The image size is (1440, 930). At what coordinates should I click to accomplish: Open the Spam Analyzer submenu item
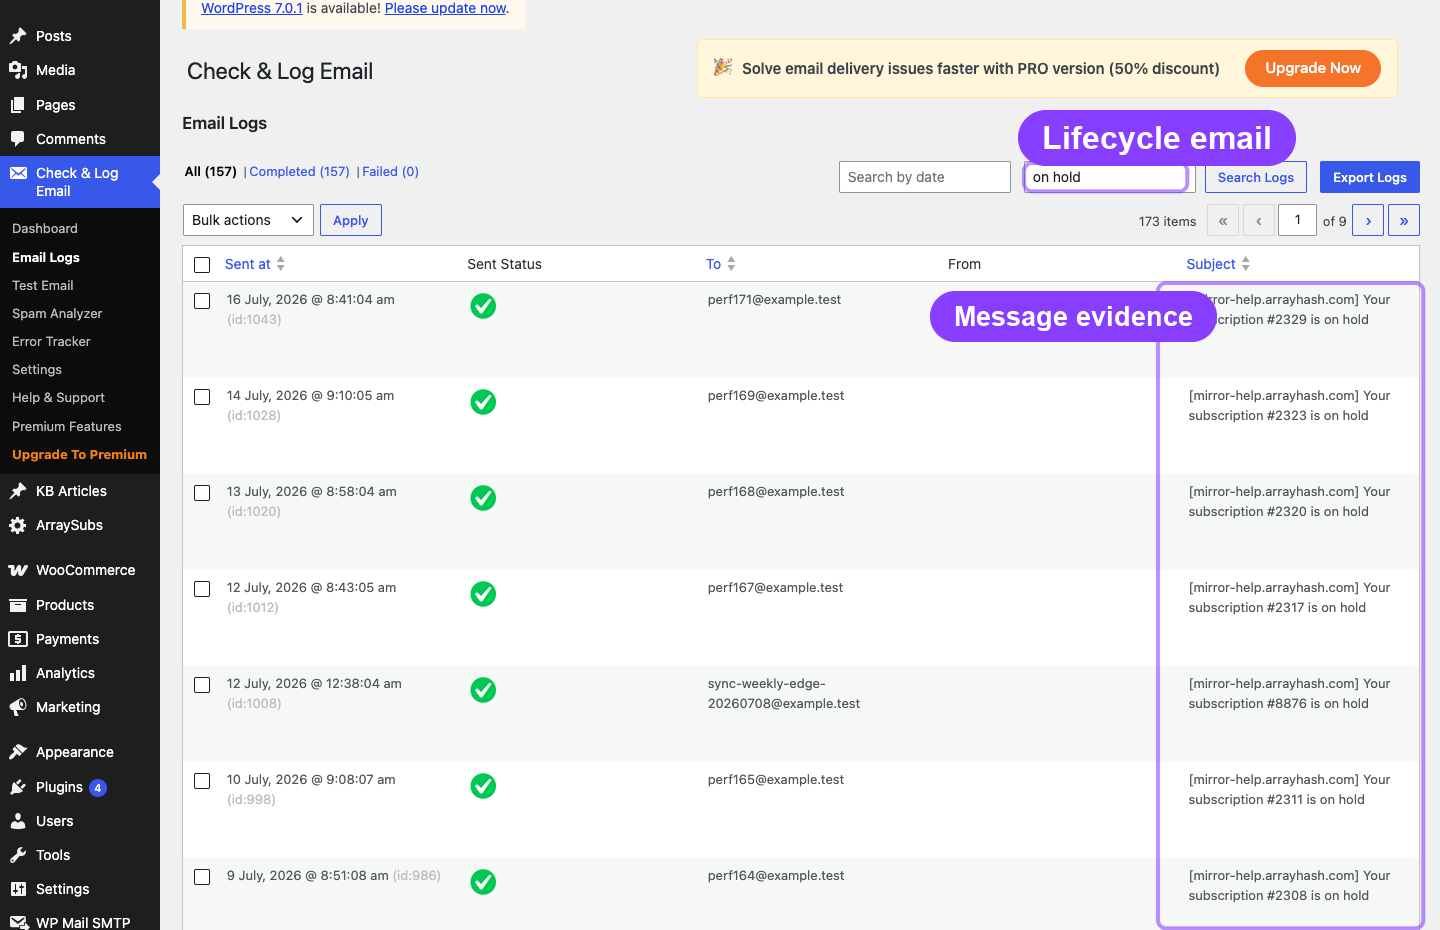tap(57, 313)
